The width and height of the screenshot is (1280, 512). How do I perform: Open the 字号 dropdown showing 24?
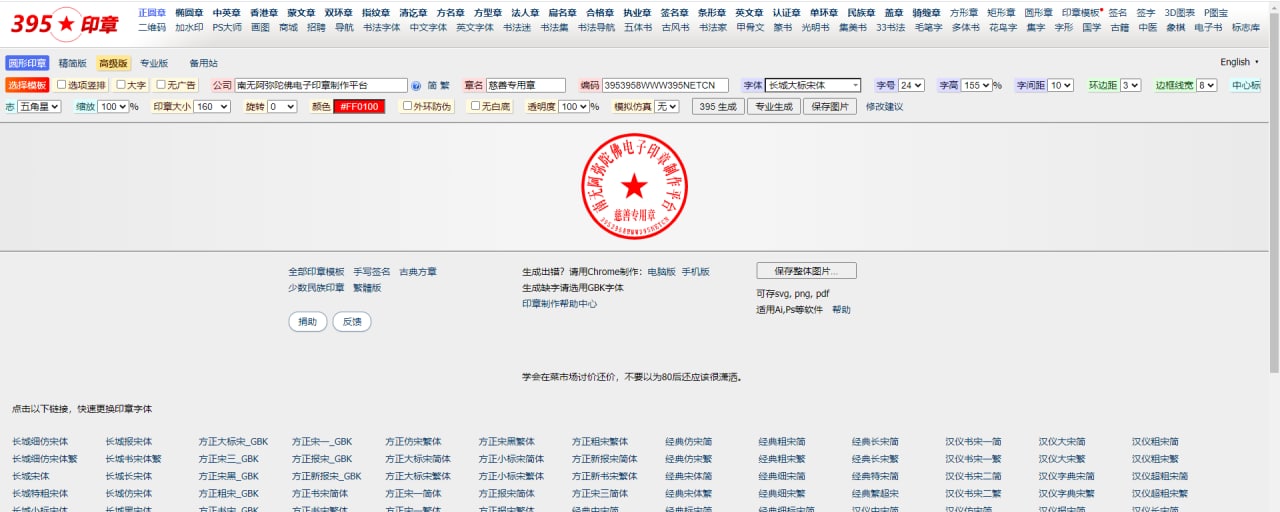911,86
